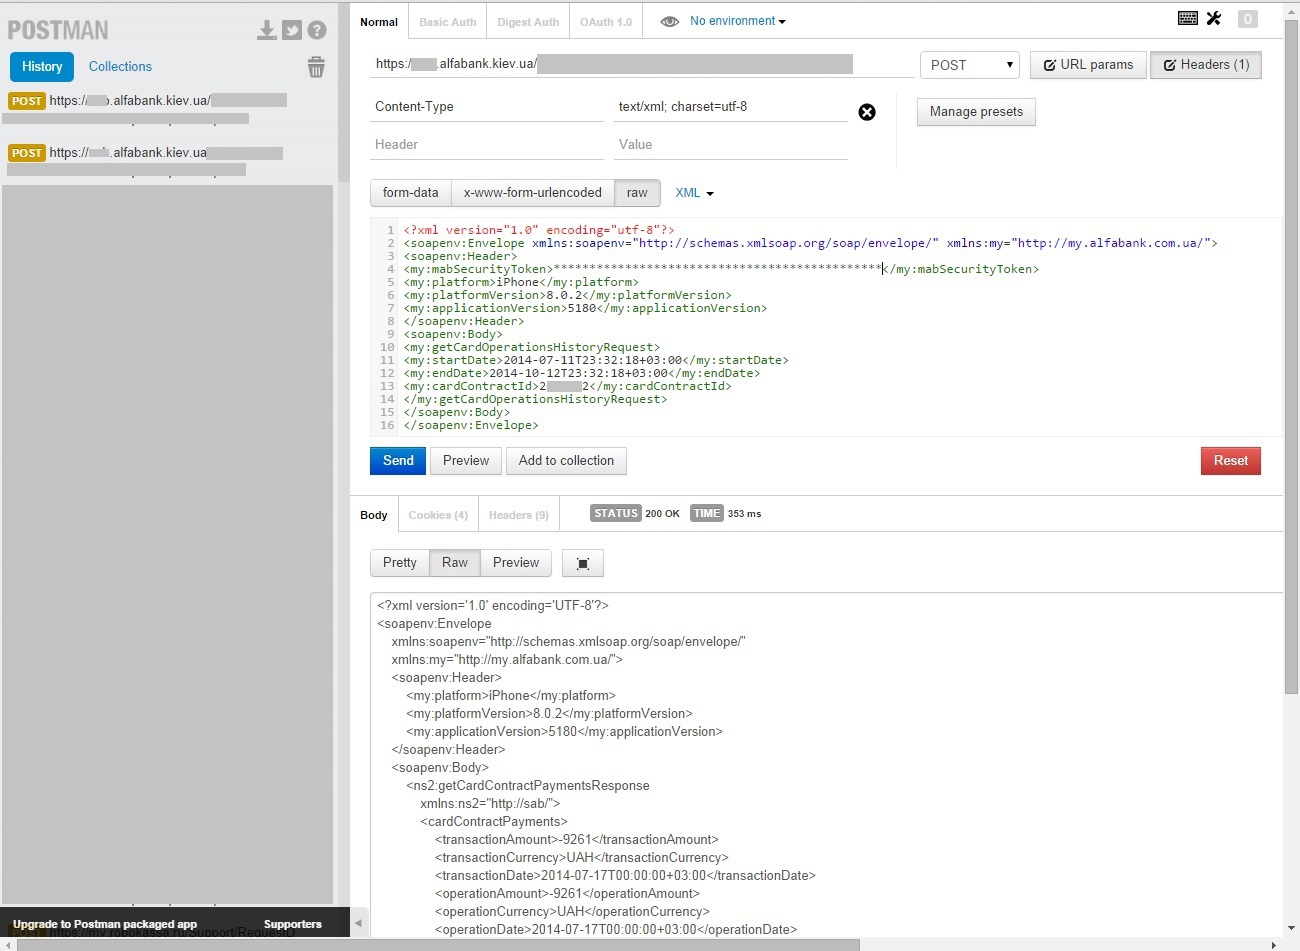Choose x-www-form-urlencoded body type
The width and height of the screenshot is (1300, 951).
click(533, 193)
